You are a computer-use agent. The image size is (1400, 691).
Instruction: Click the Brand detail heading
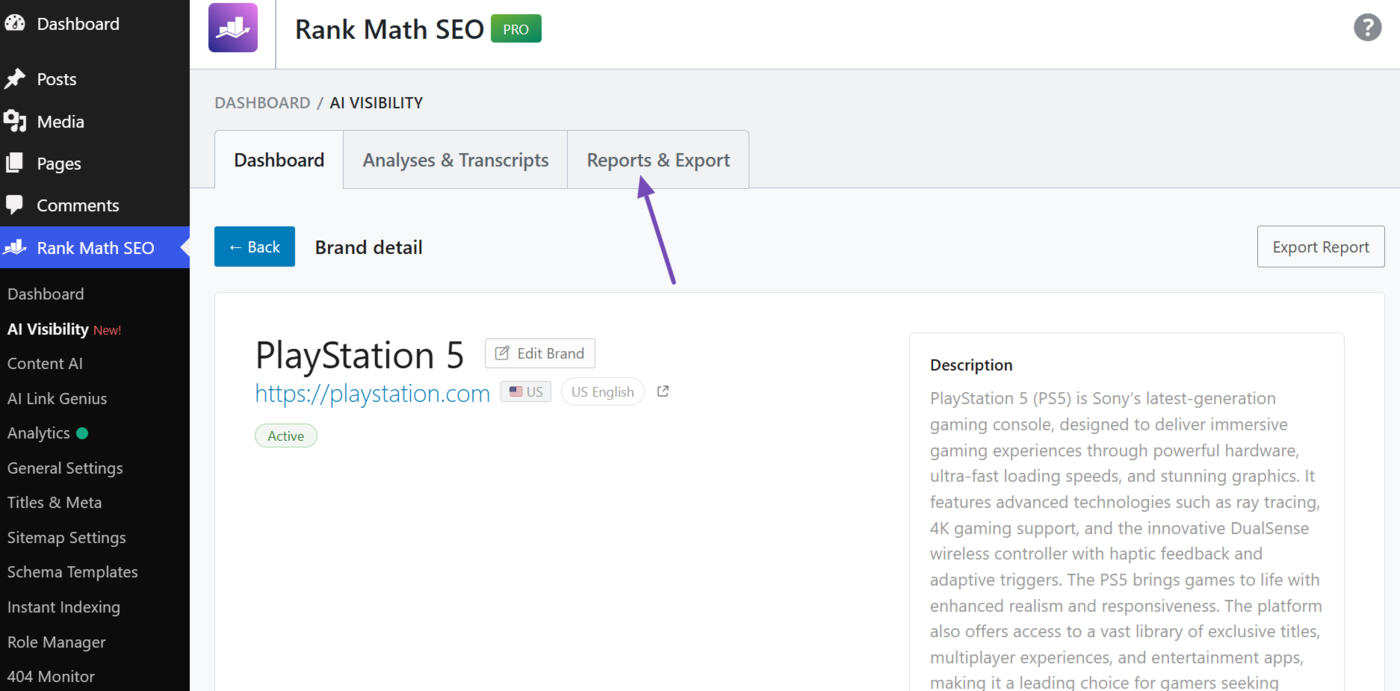tap(369, 247)
